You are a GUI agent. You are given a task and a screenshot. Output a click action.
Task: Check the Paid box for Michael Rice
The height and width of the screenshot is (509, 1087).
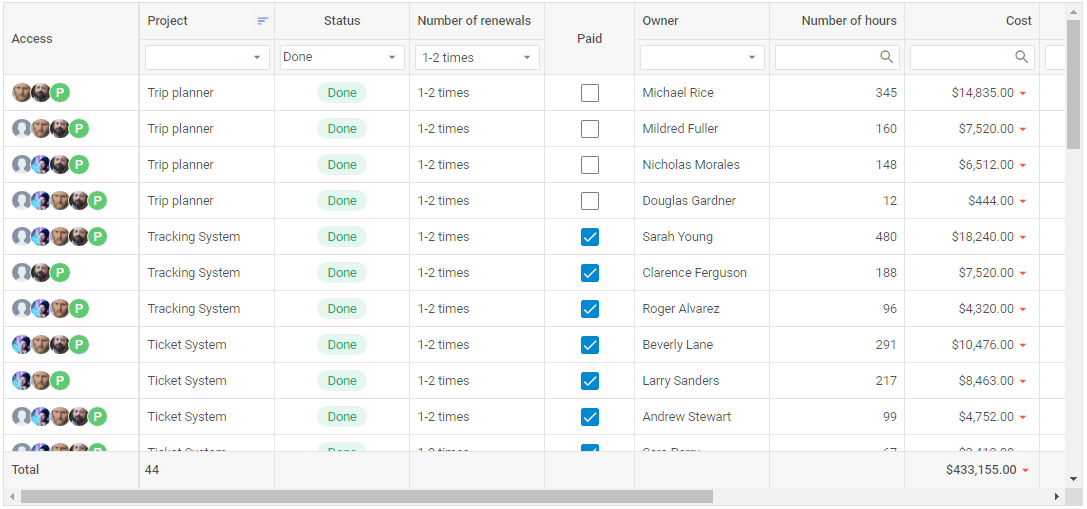590,93
